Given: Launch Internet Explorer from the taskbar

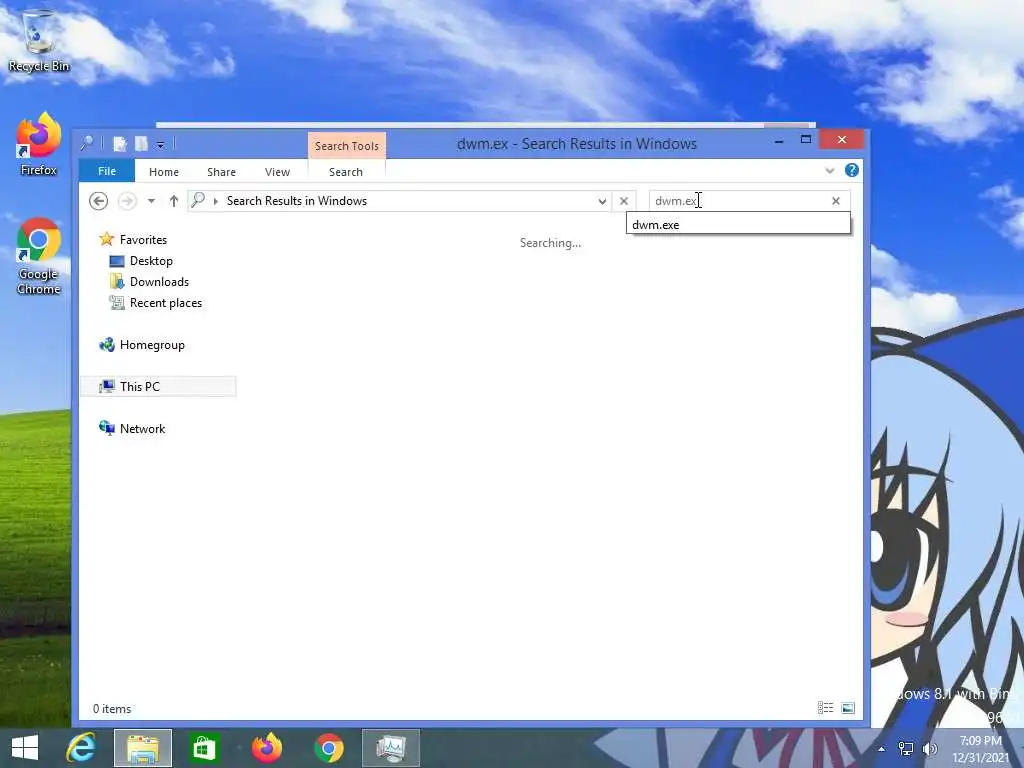Looking at the screenshot, I should tap(82, 748).
